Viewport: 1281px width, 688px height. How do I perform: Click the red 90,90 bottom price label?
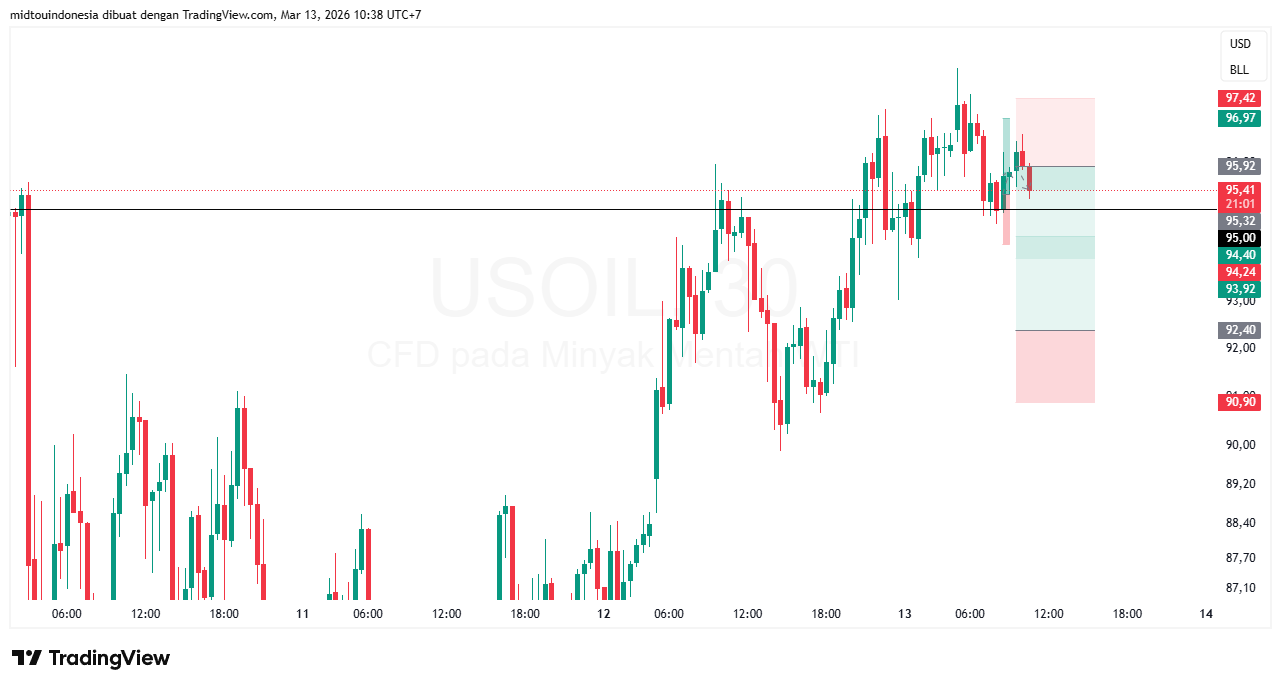click(1240, 402)
